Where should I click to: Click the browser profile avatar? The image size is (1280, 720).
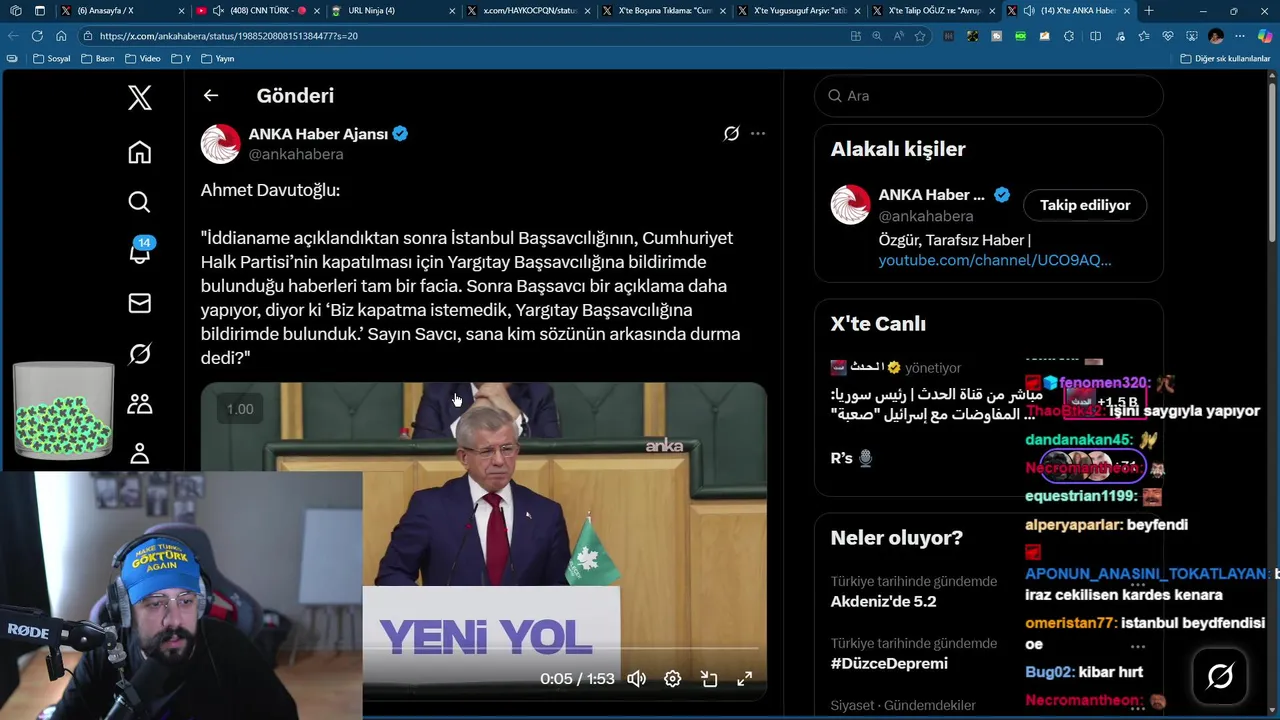[x=1216, y=36]
